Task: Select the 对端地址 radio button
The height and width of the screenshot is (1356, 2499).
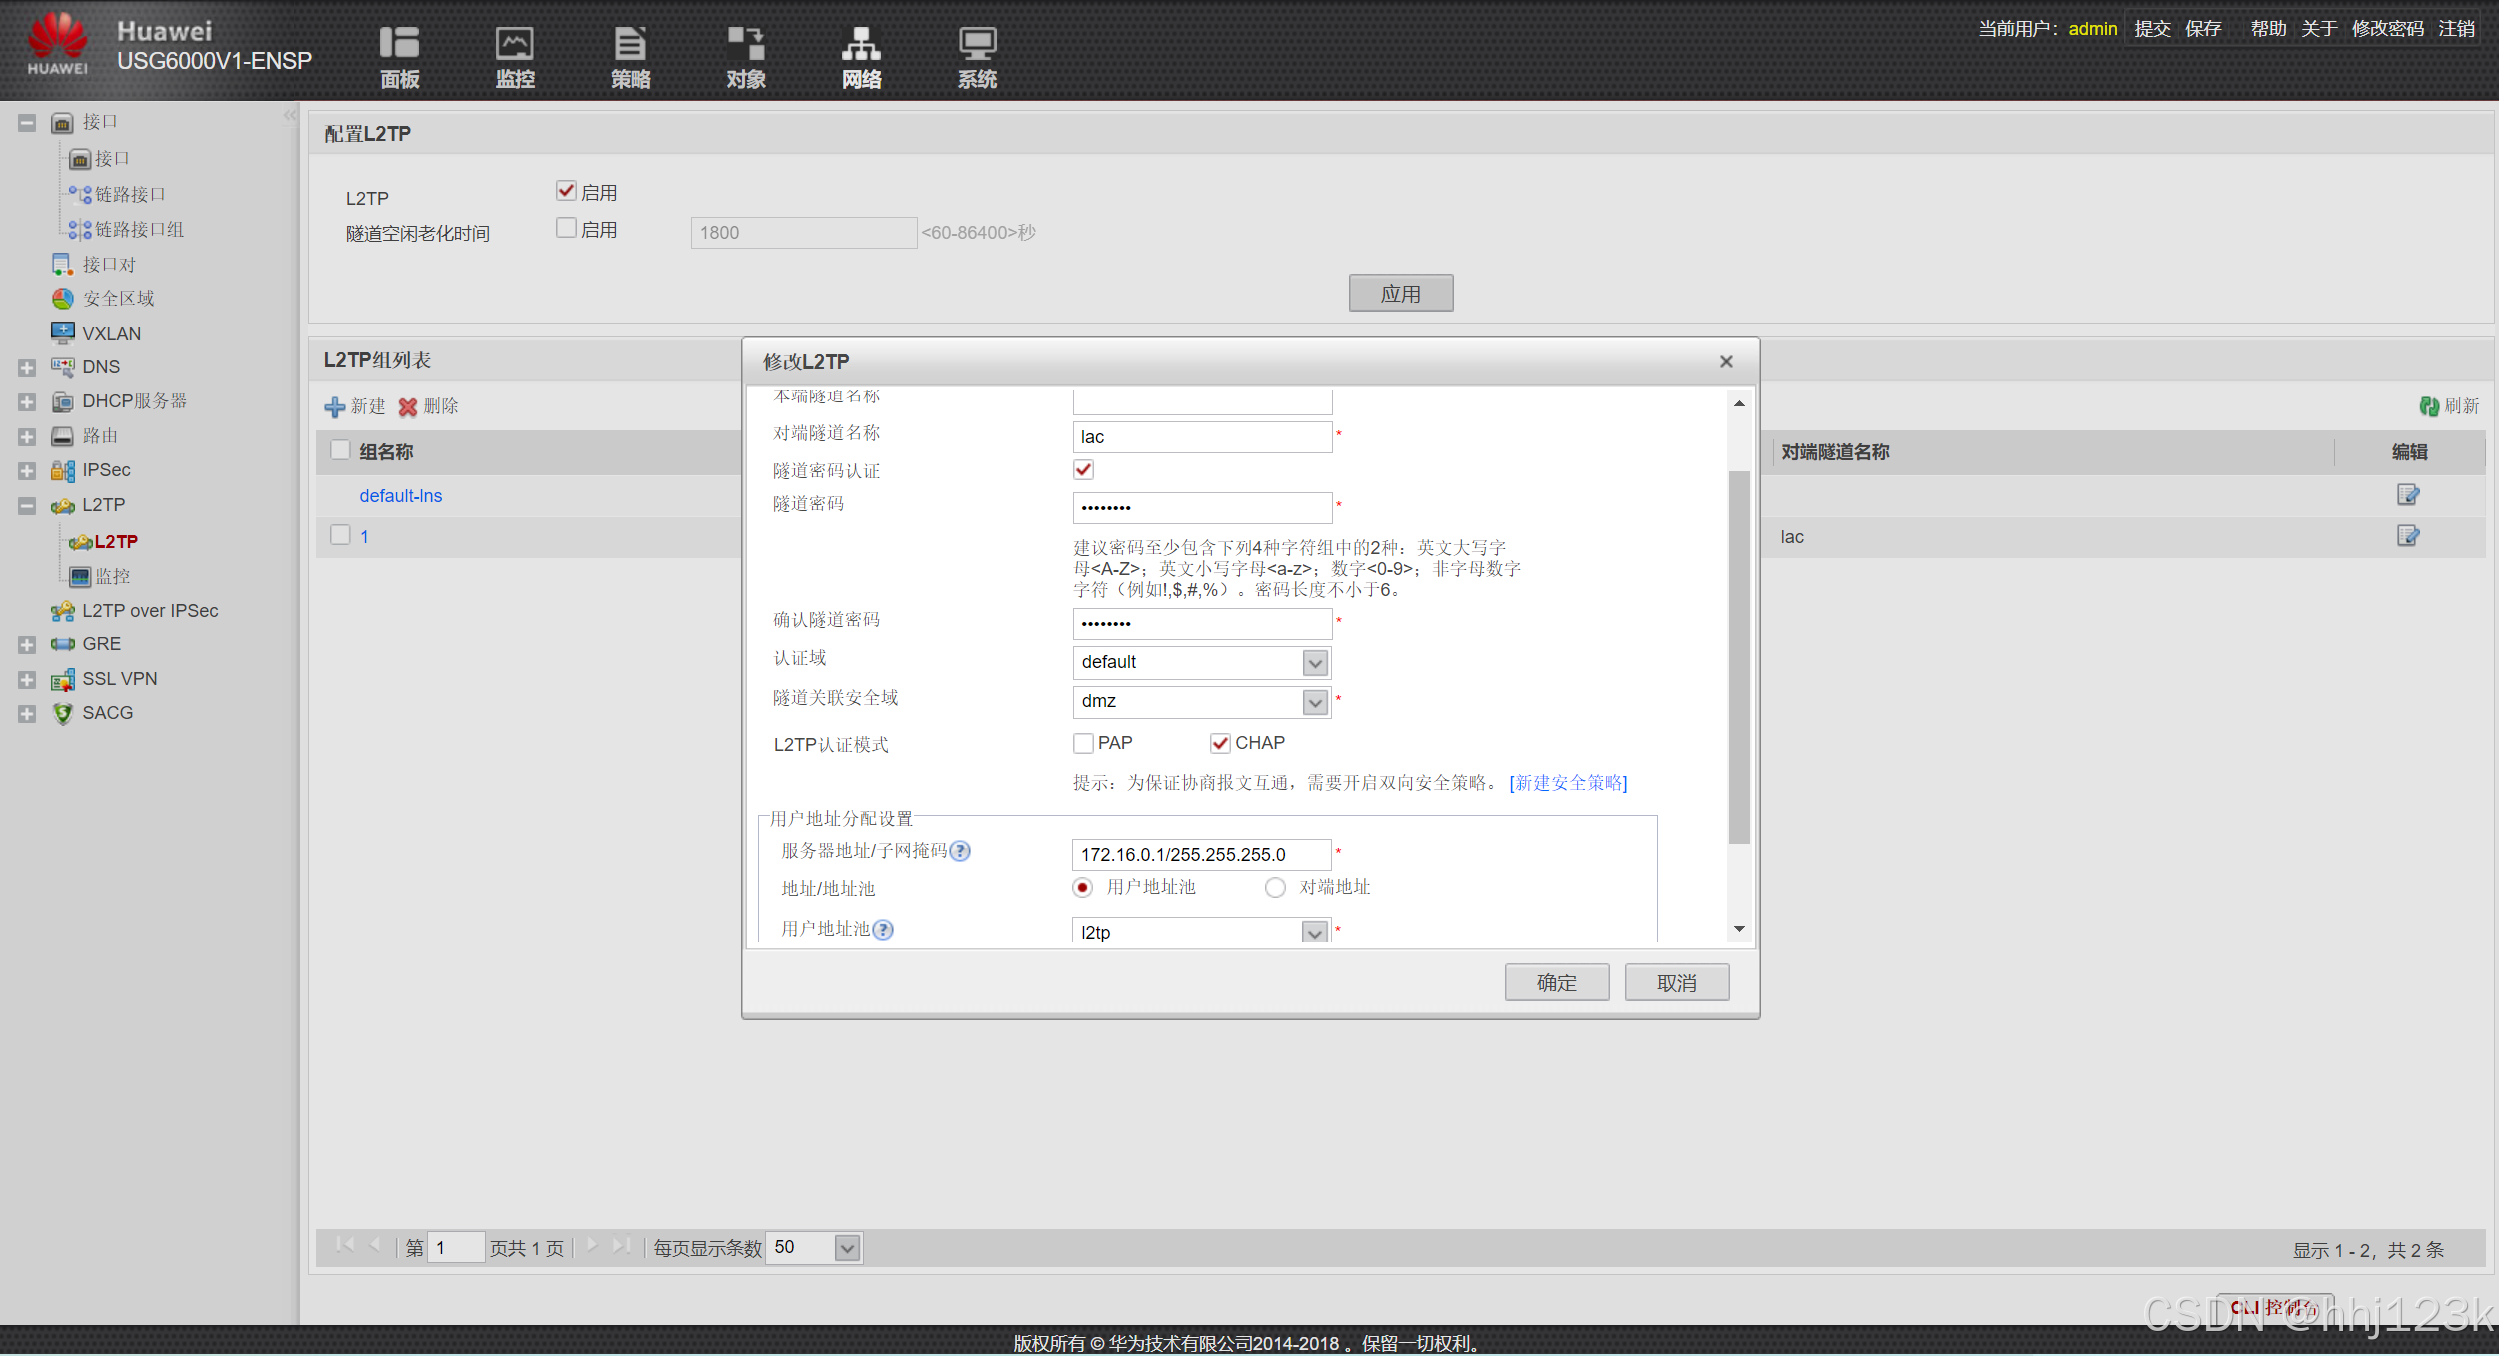Action: 1275,888
